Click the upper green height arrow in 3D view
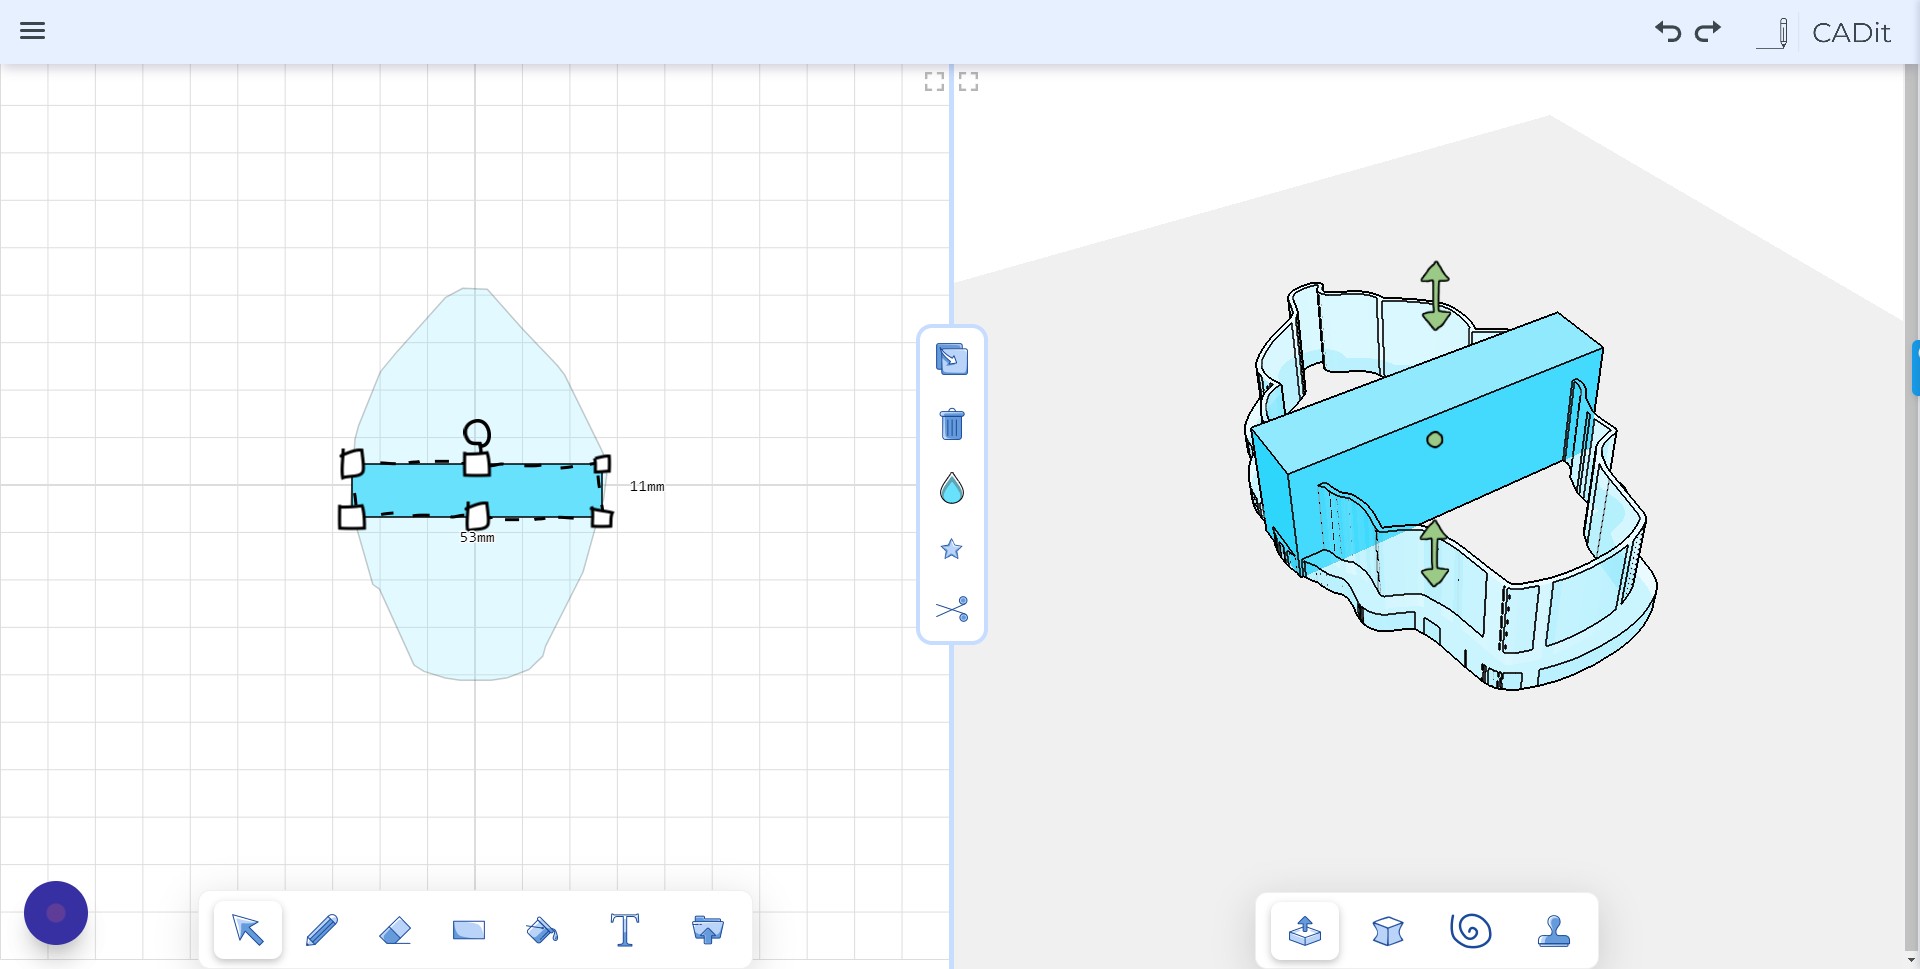 1436,295
